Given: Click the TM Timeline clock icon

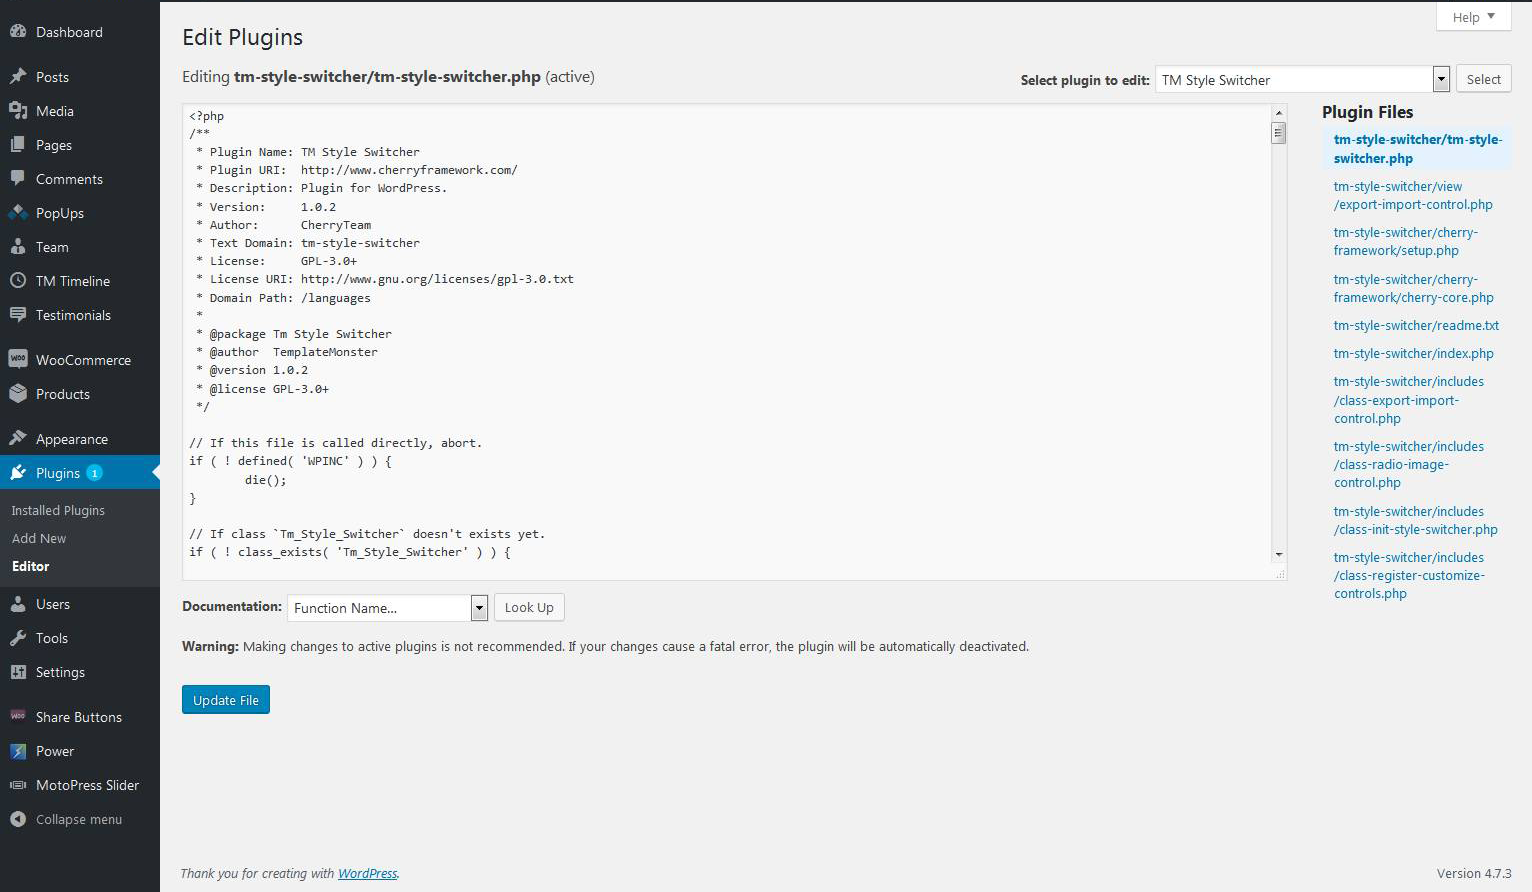Looking at the screenshot, I should coord(18,281).
